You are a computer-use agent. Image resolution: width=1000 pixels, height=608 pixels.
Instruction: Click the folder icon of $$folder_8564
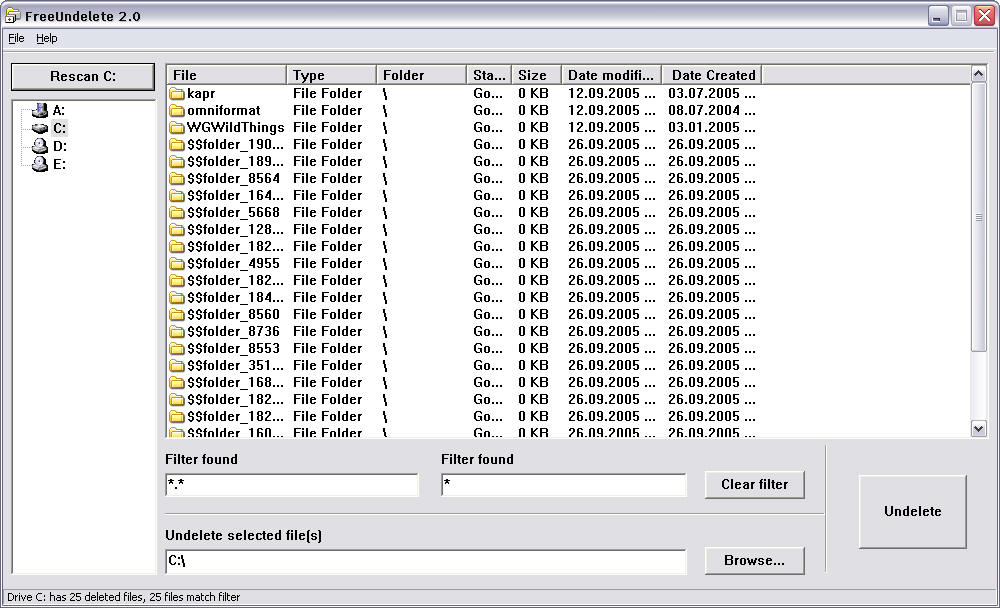click(177, 179)
